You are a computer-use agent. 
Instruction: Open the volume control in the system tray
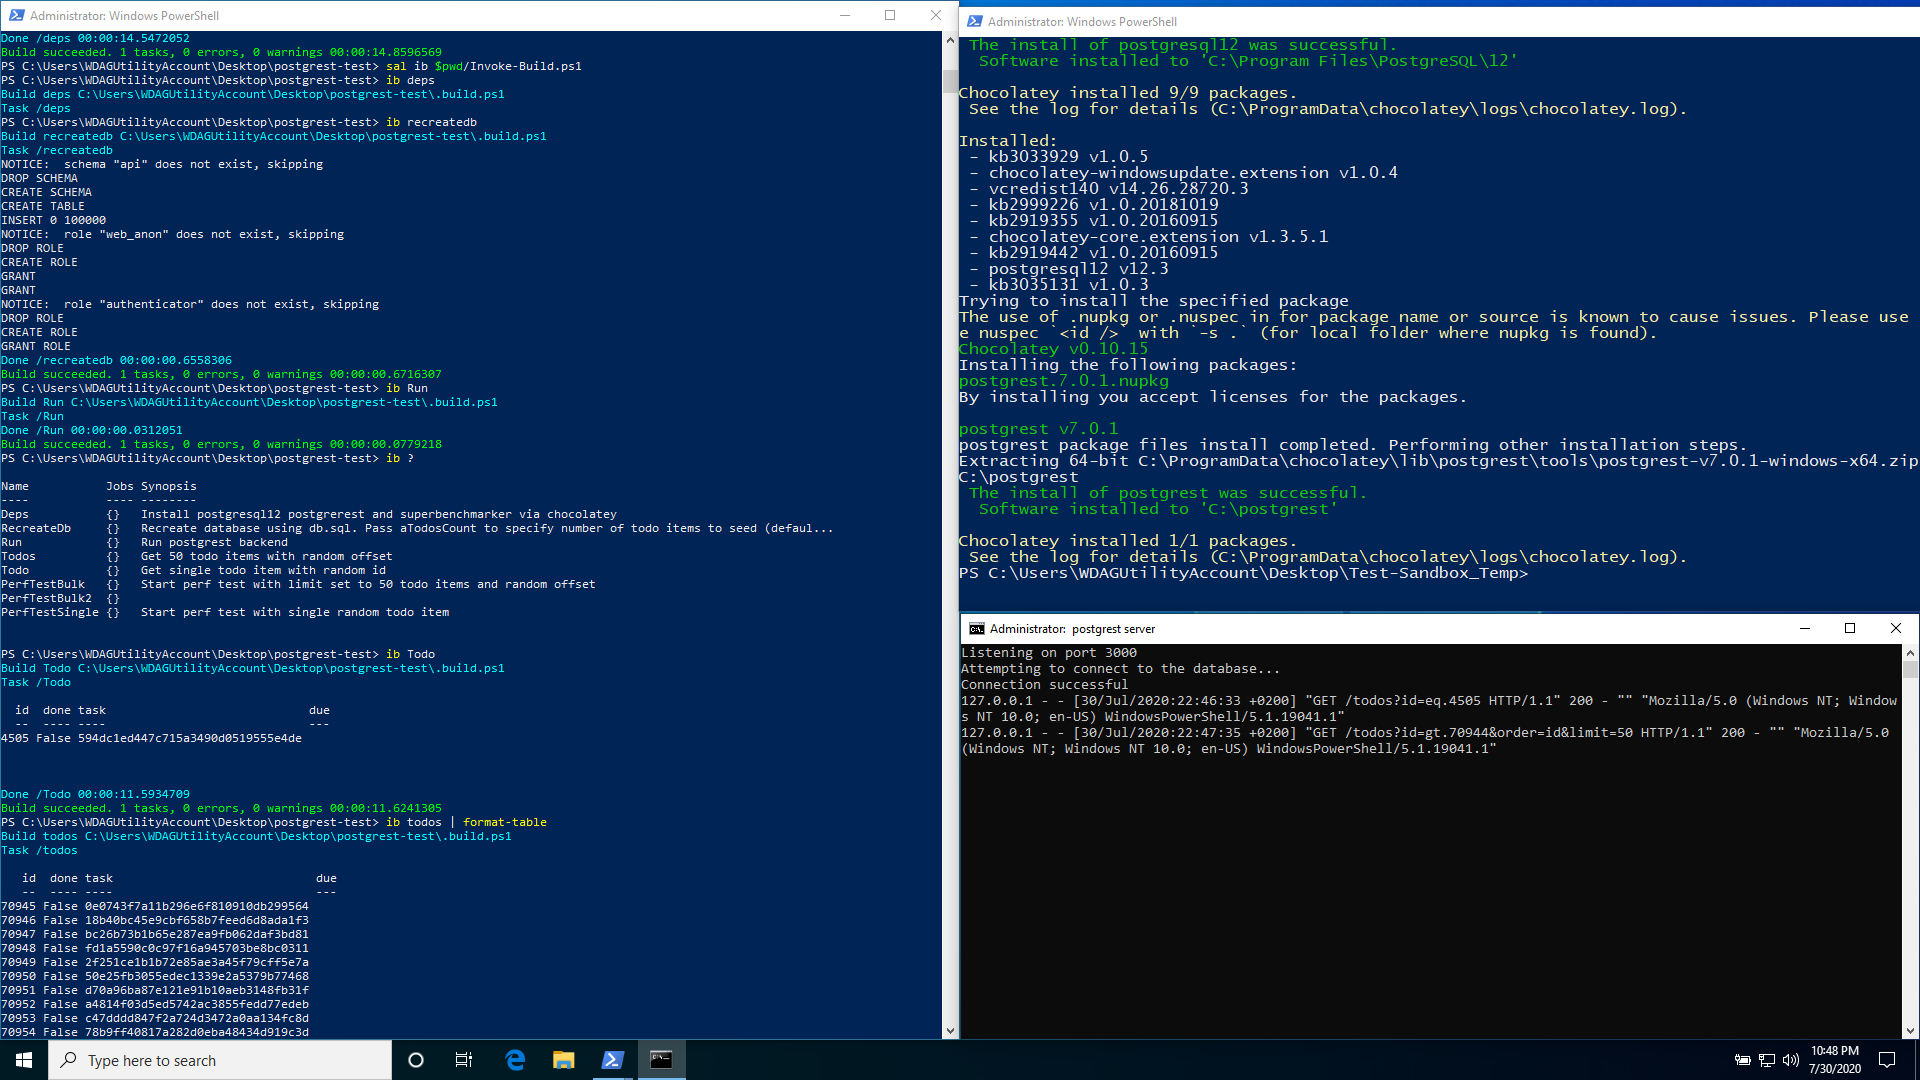(x=1790, y=1060)
